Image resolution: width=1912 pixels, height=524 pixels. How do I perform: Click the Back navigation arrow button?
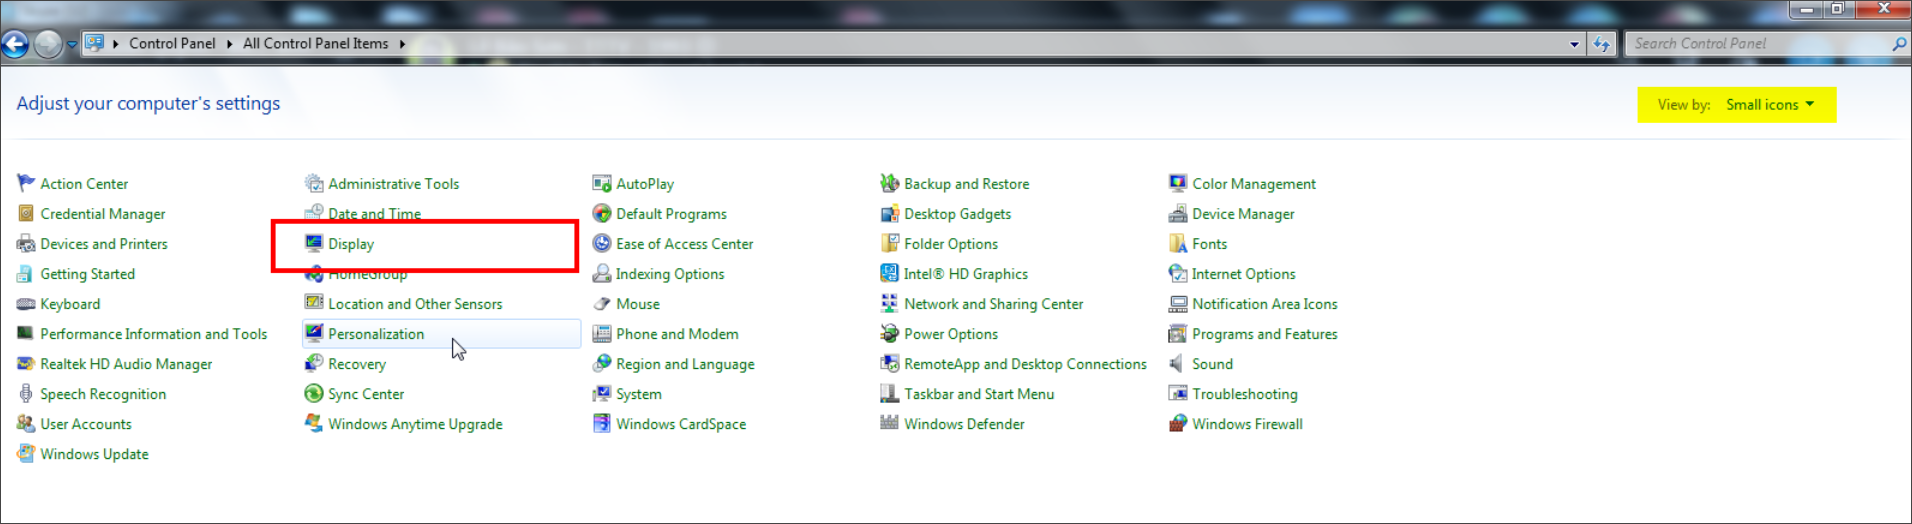(x=16, y=44)
